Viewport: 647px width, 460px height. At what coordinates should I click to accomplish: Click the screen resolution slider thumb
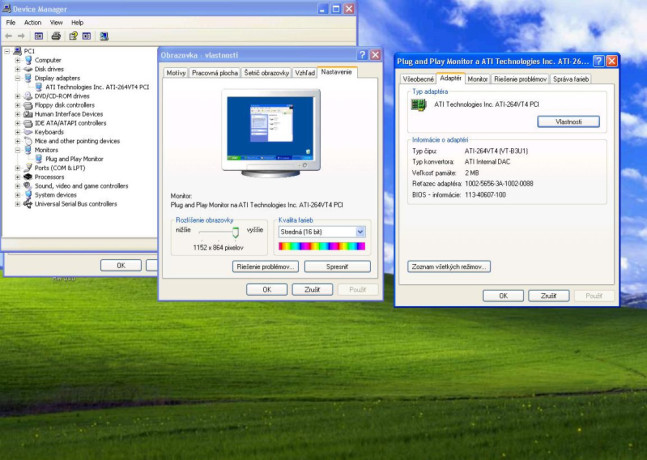235,232
